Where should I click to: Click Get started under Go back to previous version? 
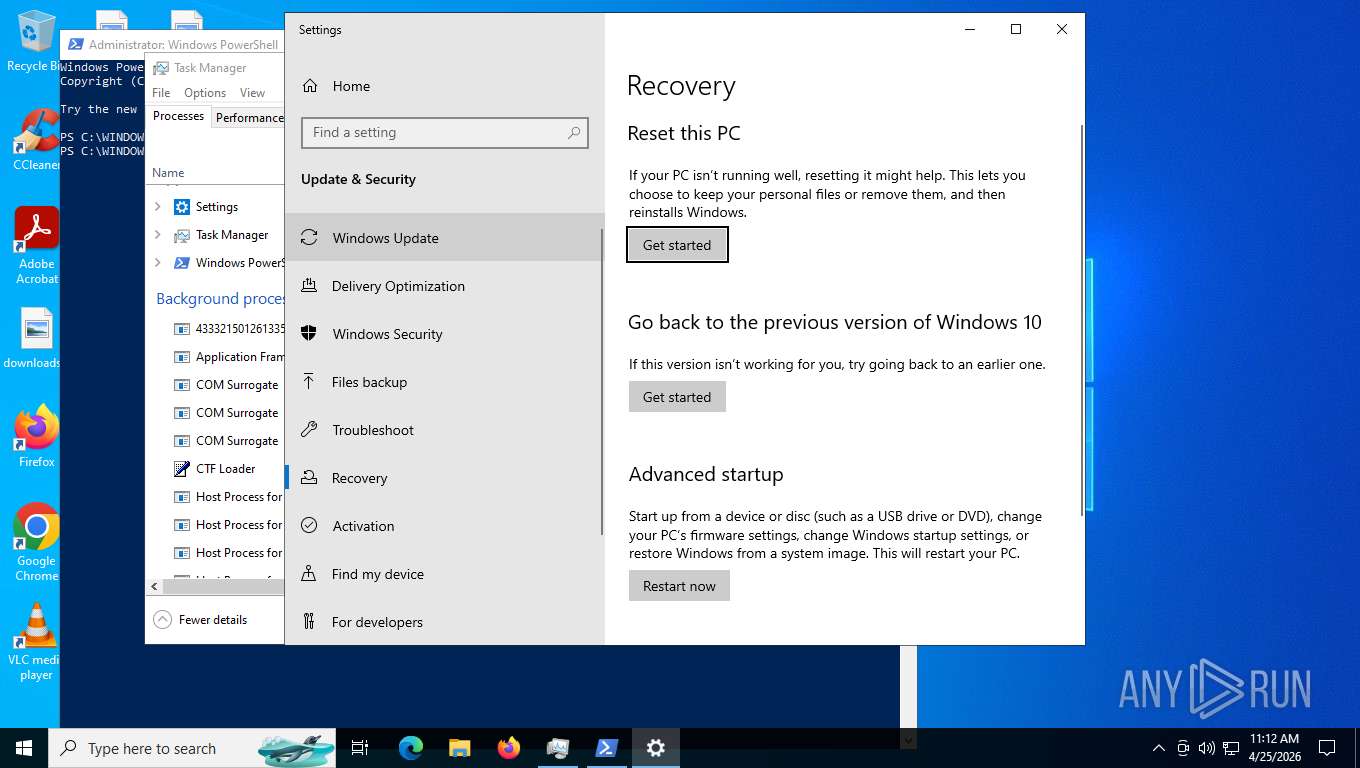coord(677,397)
